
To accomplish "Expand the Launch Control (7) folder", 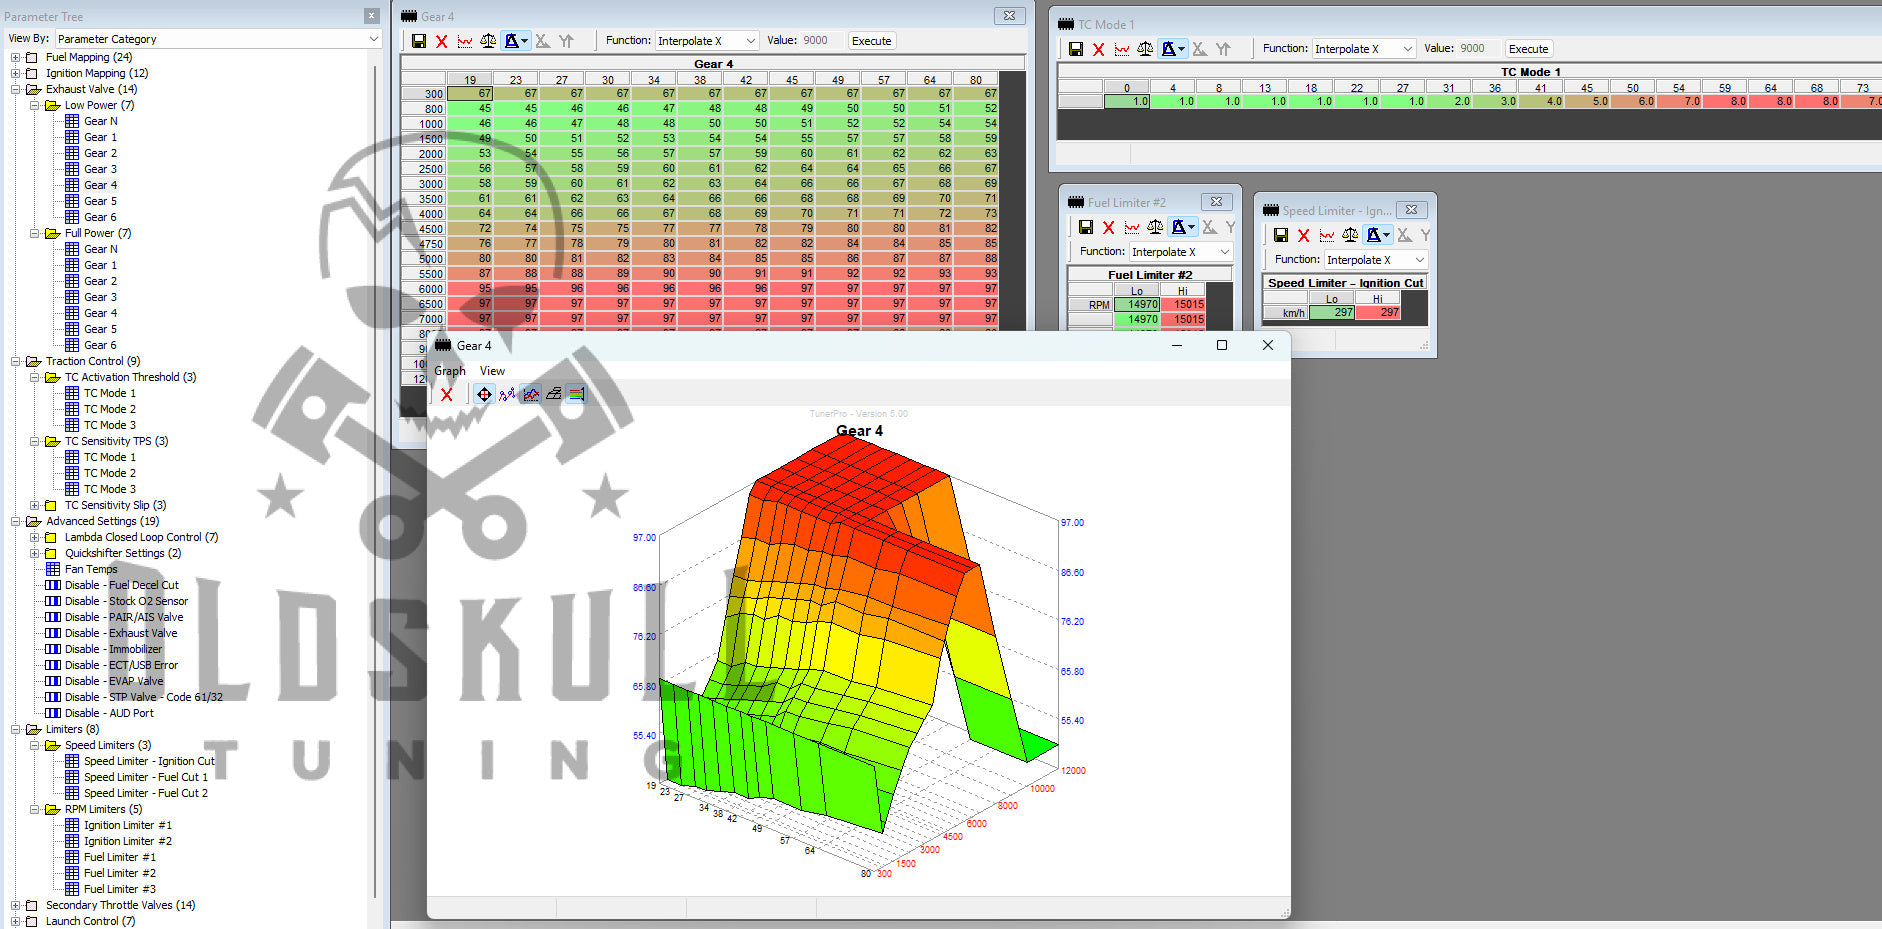I will click(x=15, y=921).
